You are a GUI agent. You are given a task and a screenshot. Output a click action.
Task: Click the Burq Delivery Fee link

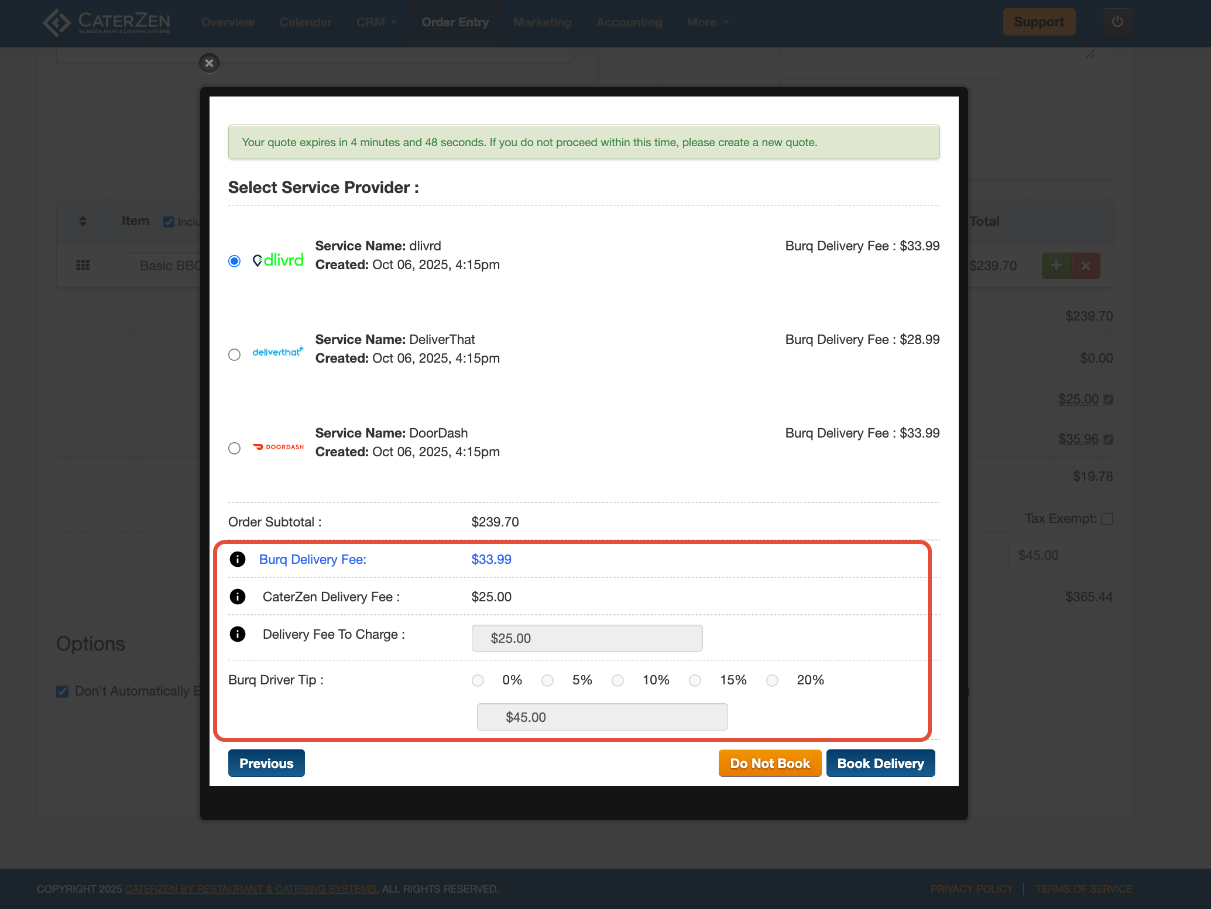[x=313, y=559]
